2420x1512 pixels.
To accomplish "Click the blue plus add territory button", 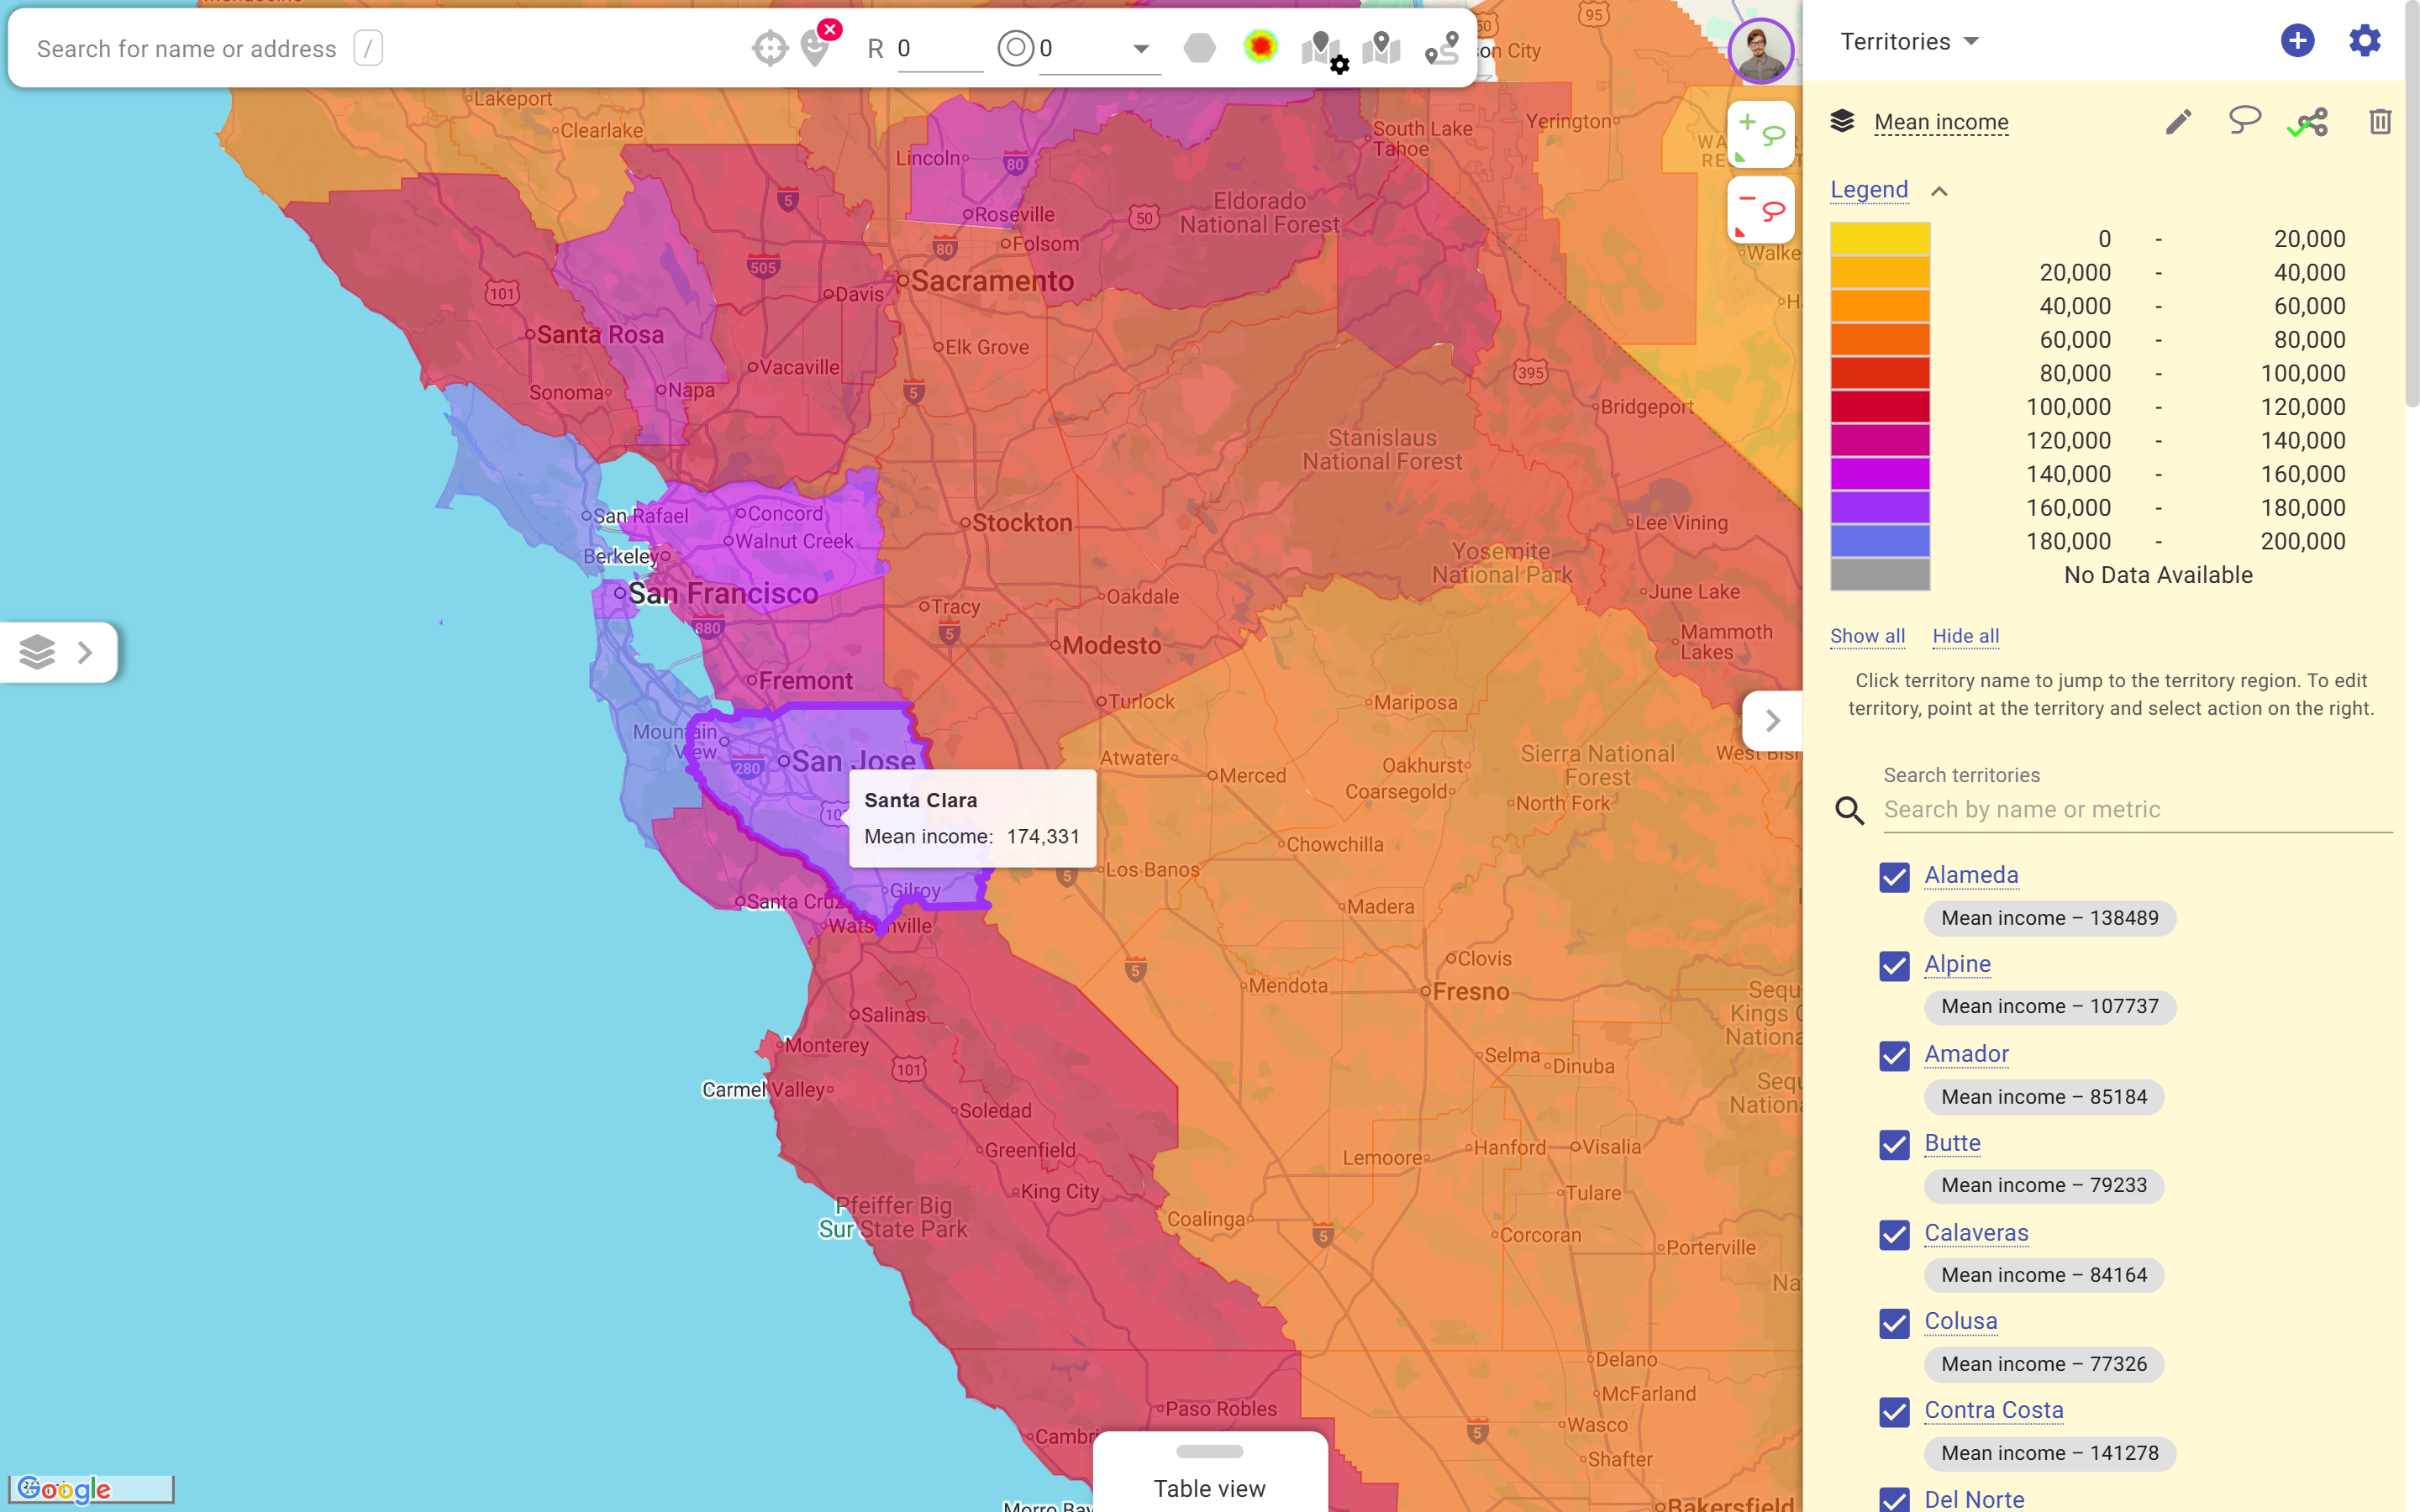I will pos(2297,41).
